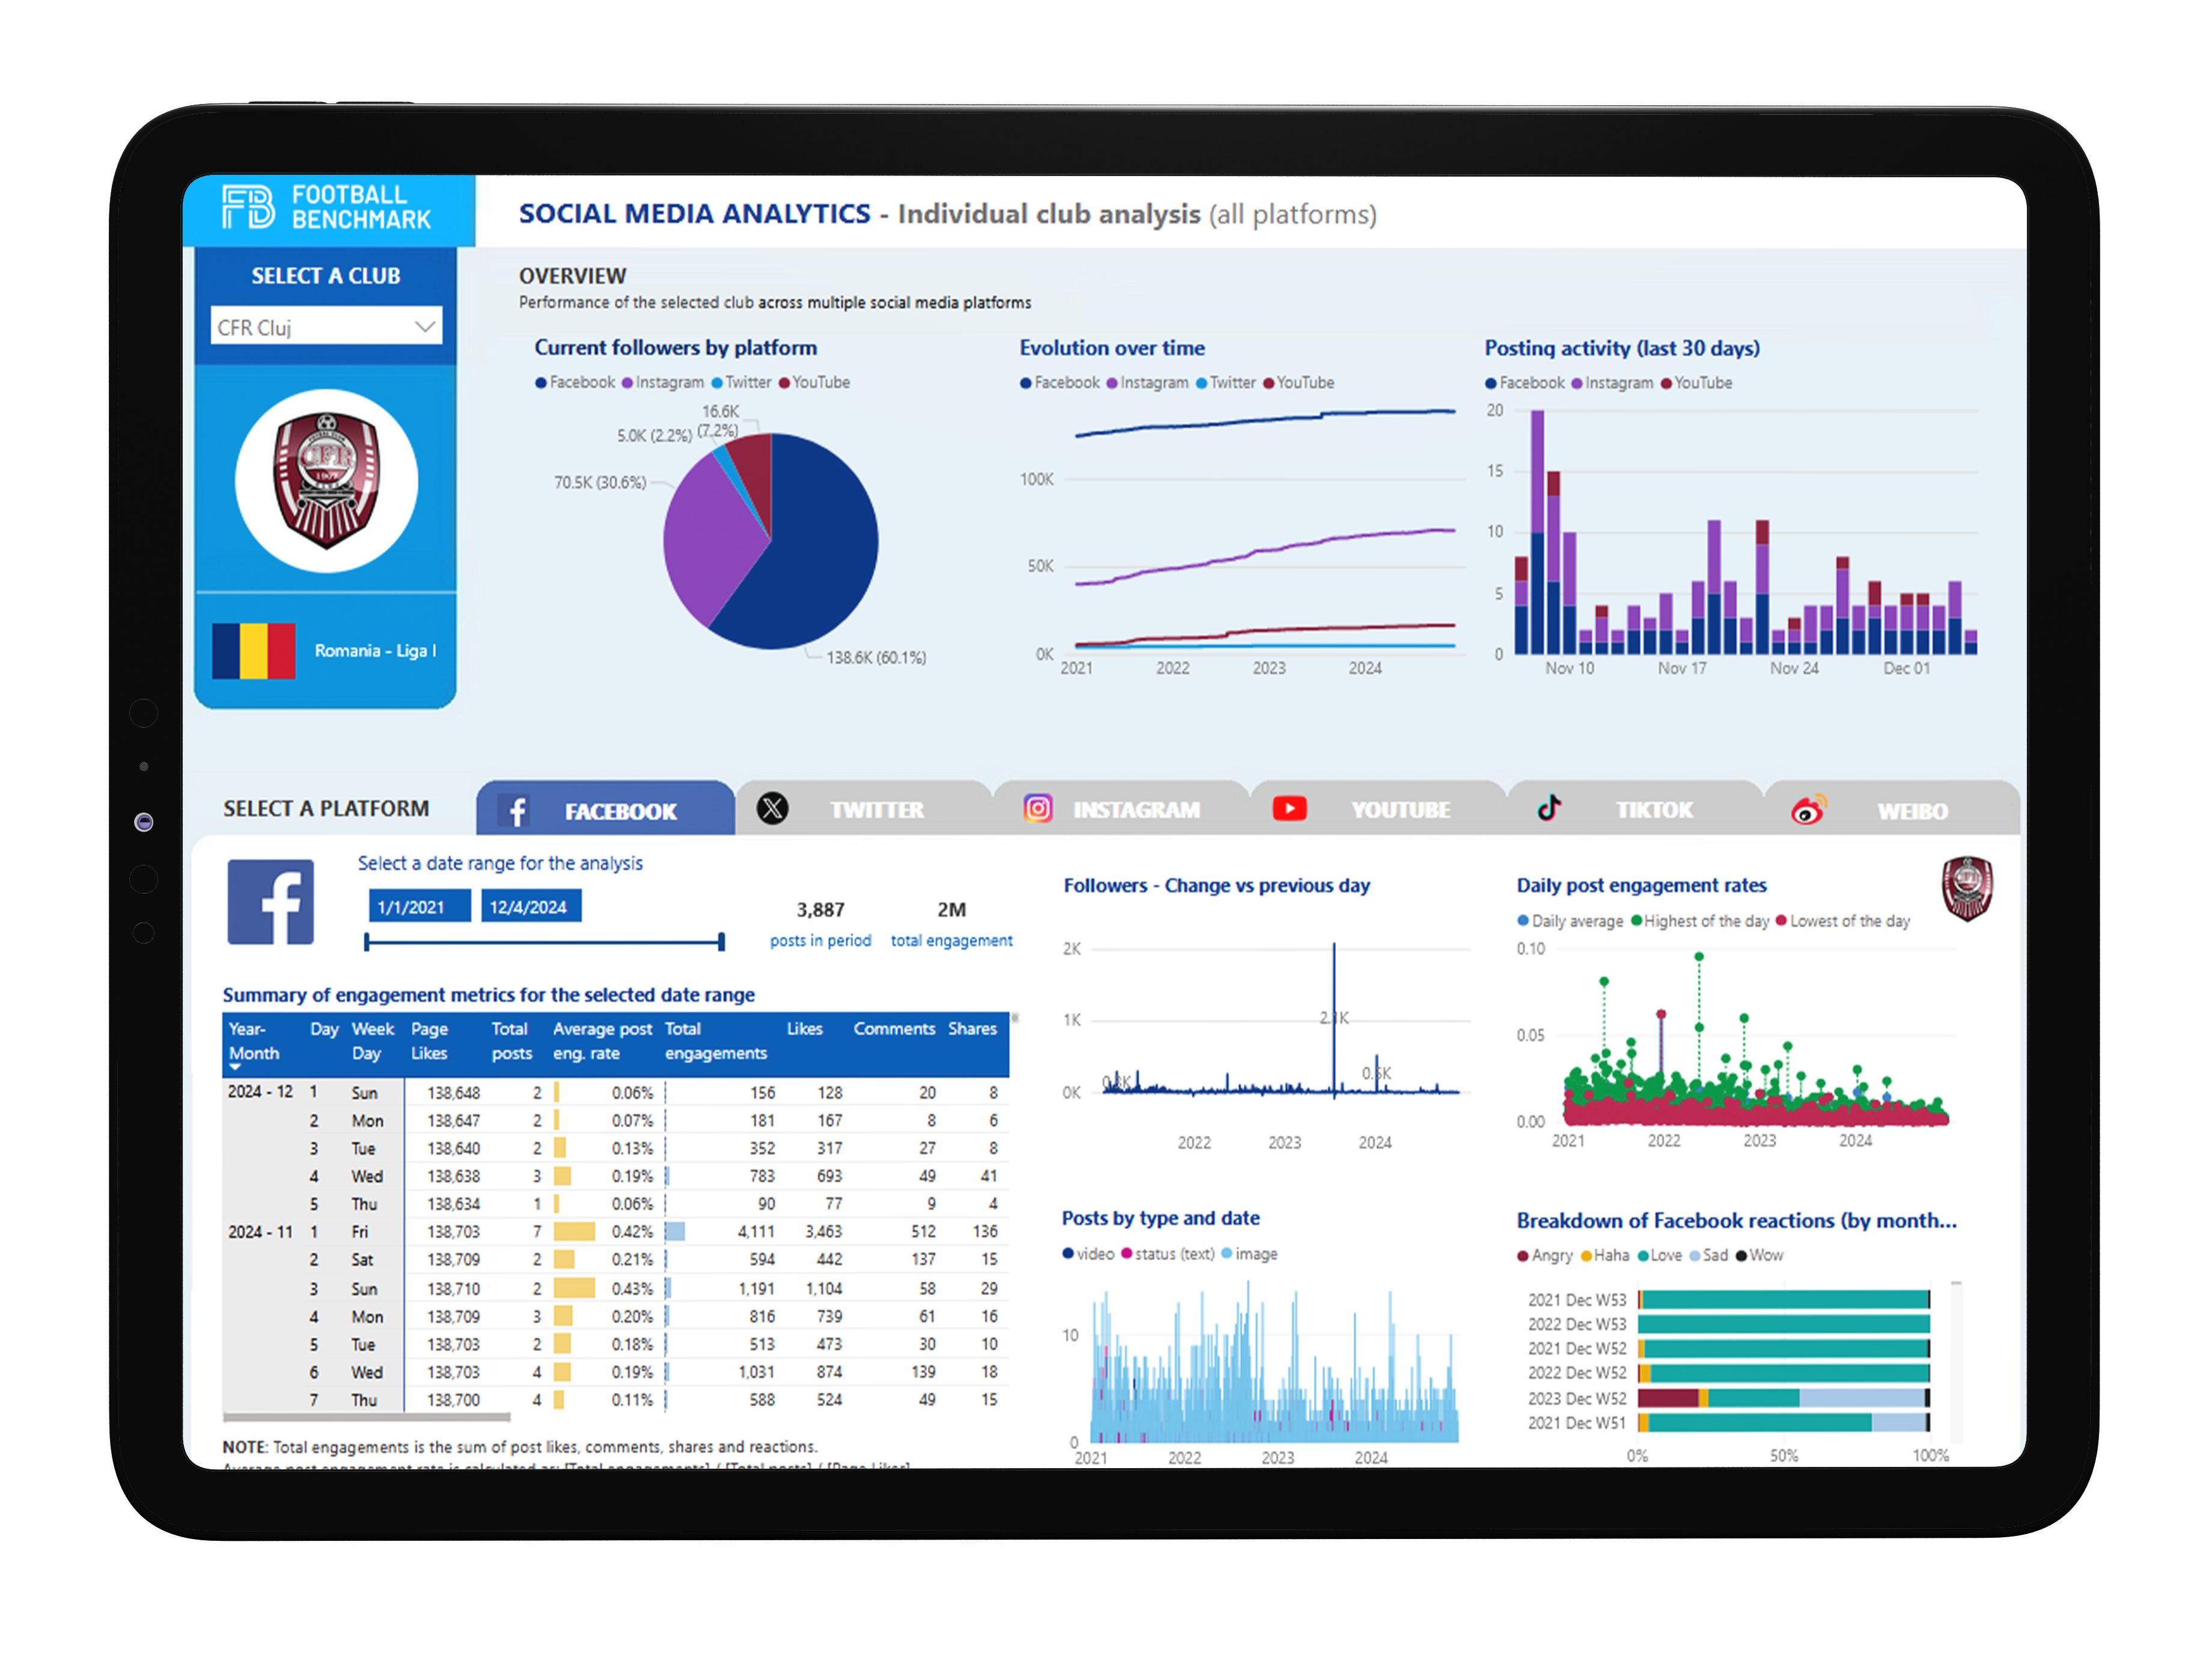
Task: Click the date range slider left handle
Action: tap(367, 942)
